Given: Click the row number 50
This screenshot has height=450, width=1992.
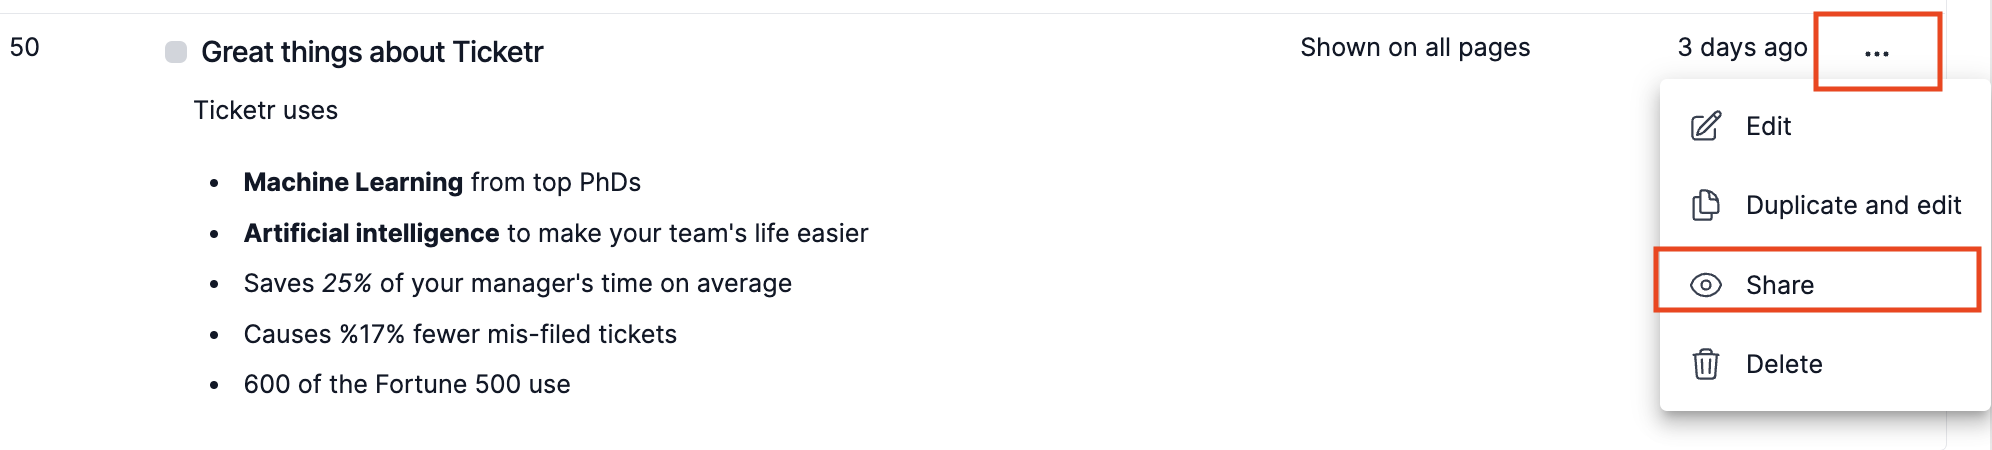Looking at the screenshot, I should tap(25, 47).
